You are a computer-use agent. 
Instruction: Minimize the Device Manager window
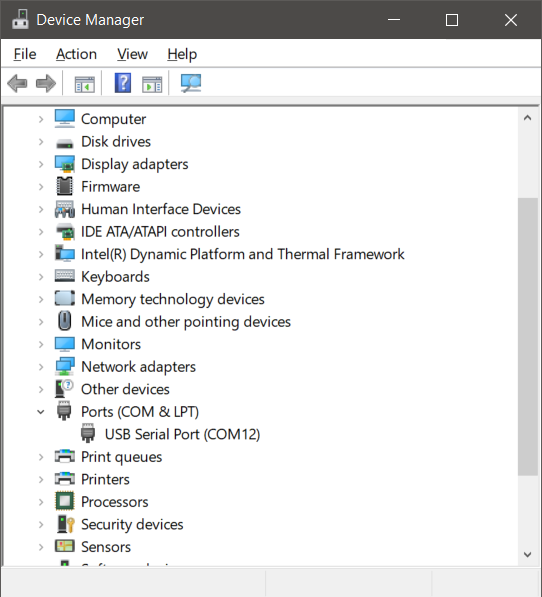[x=394, y=19]
